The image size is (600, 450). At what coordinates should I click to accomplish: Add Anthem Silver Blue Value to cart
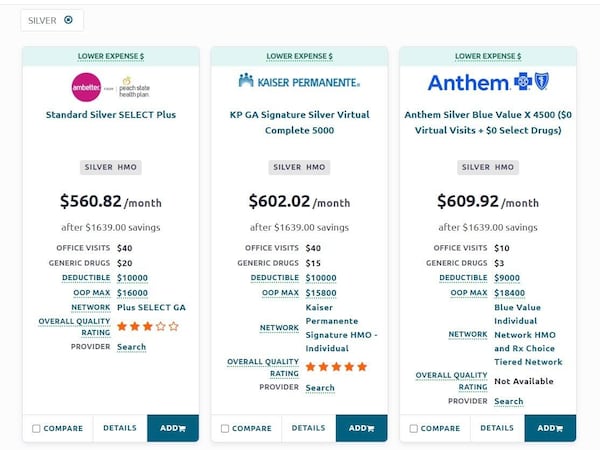coord(550,428)
